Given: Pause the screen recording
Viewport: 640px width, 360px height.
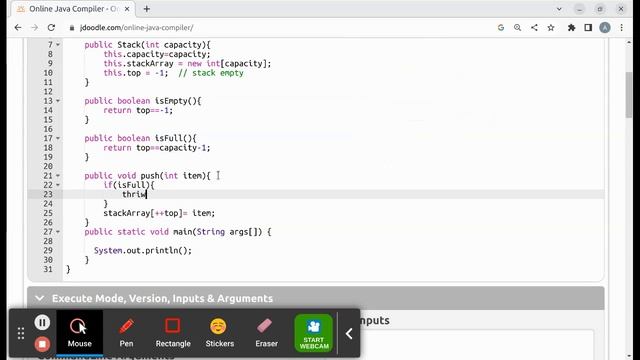Looking at the screenshot, I should pyautogui.click(x=42, y=322).
